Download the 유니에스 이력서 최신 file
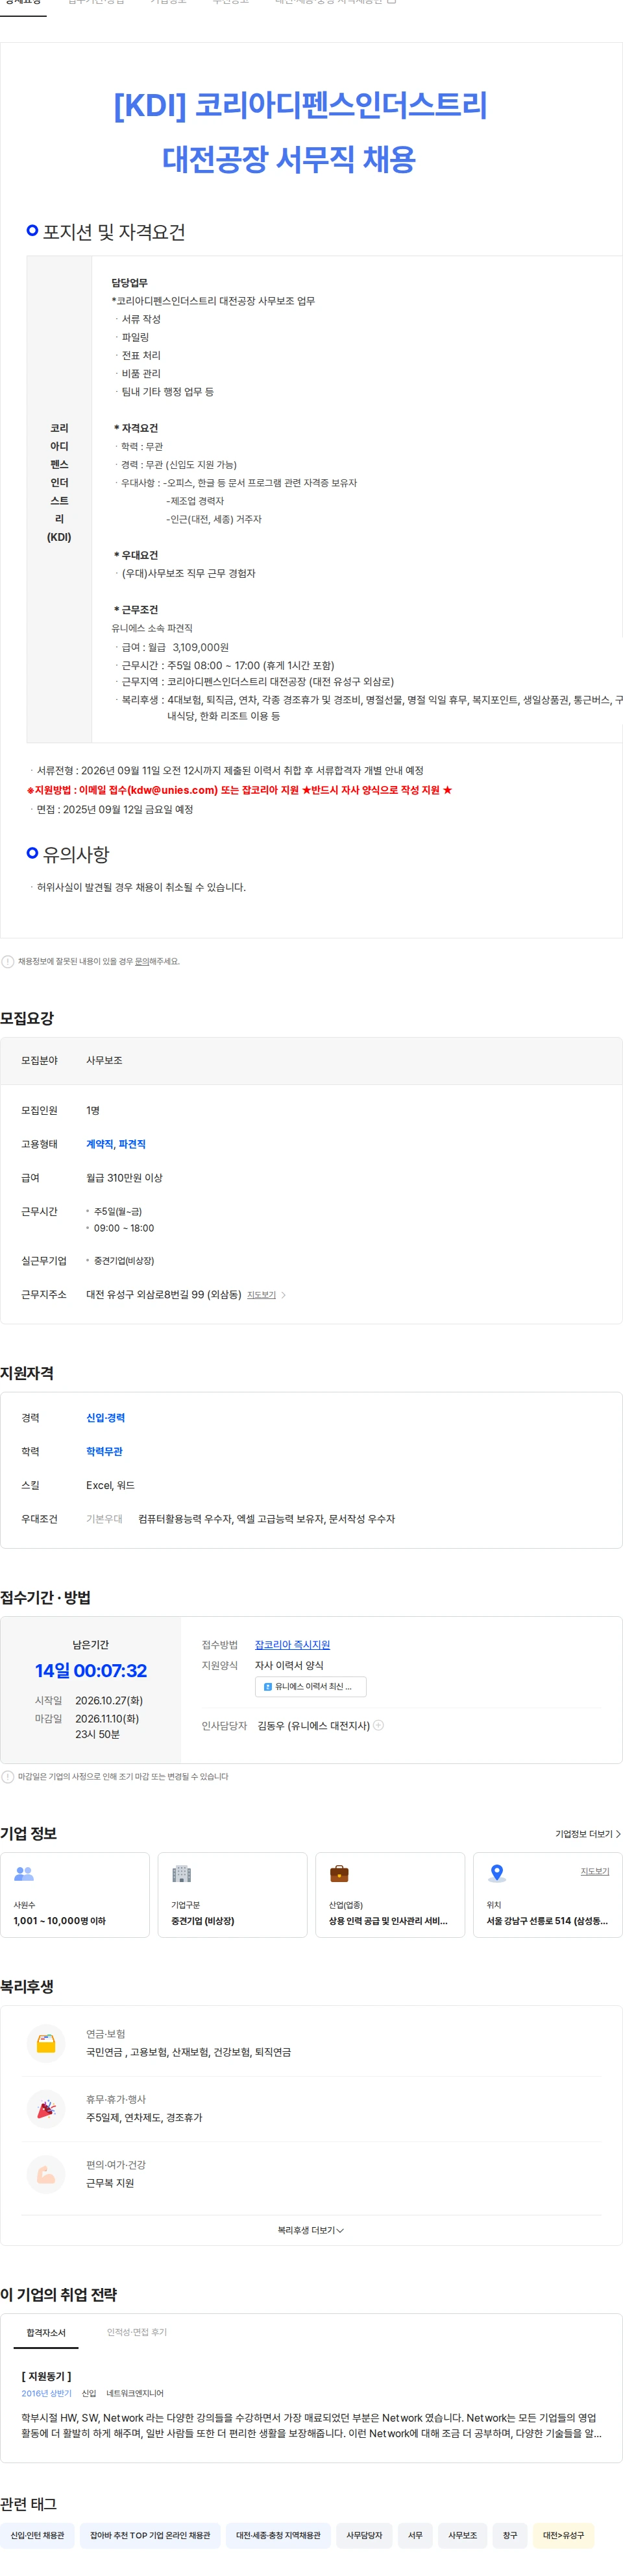 tap(311, 1687)
